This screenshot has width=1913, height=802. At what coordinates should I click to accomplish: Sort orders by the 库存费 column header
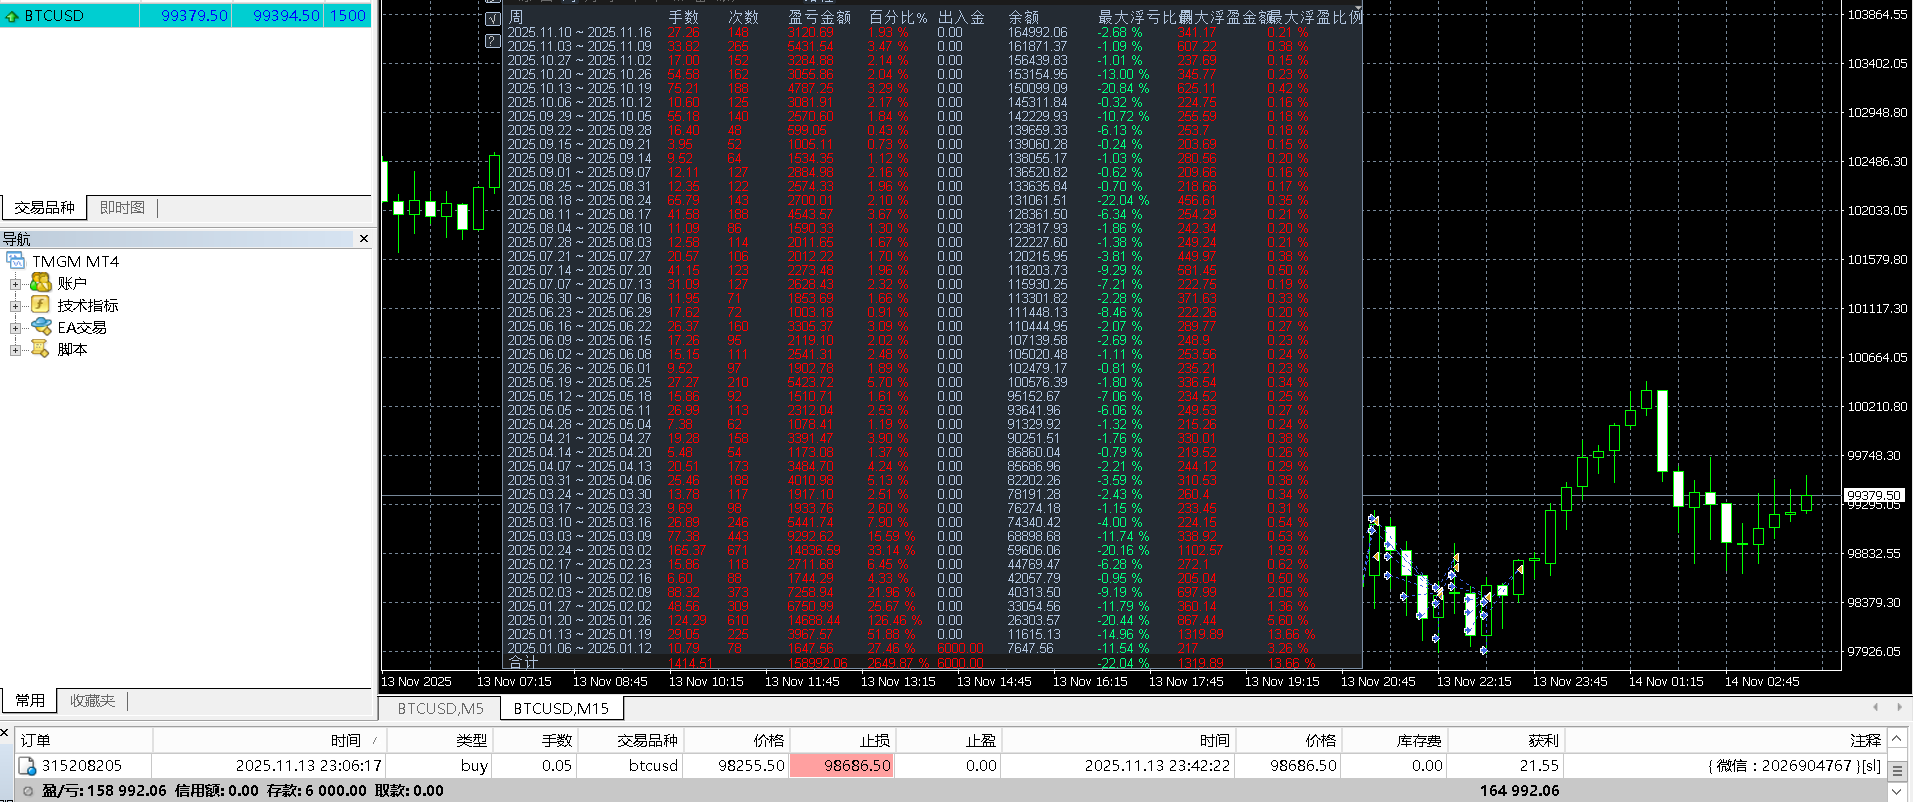click(1395, 740)
